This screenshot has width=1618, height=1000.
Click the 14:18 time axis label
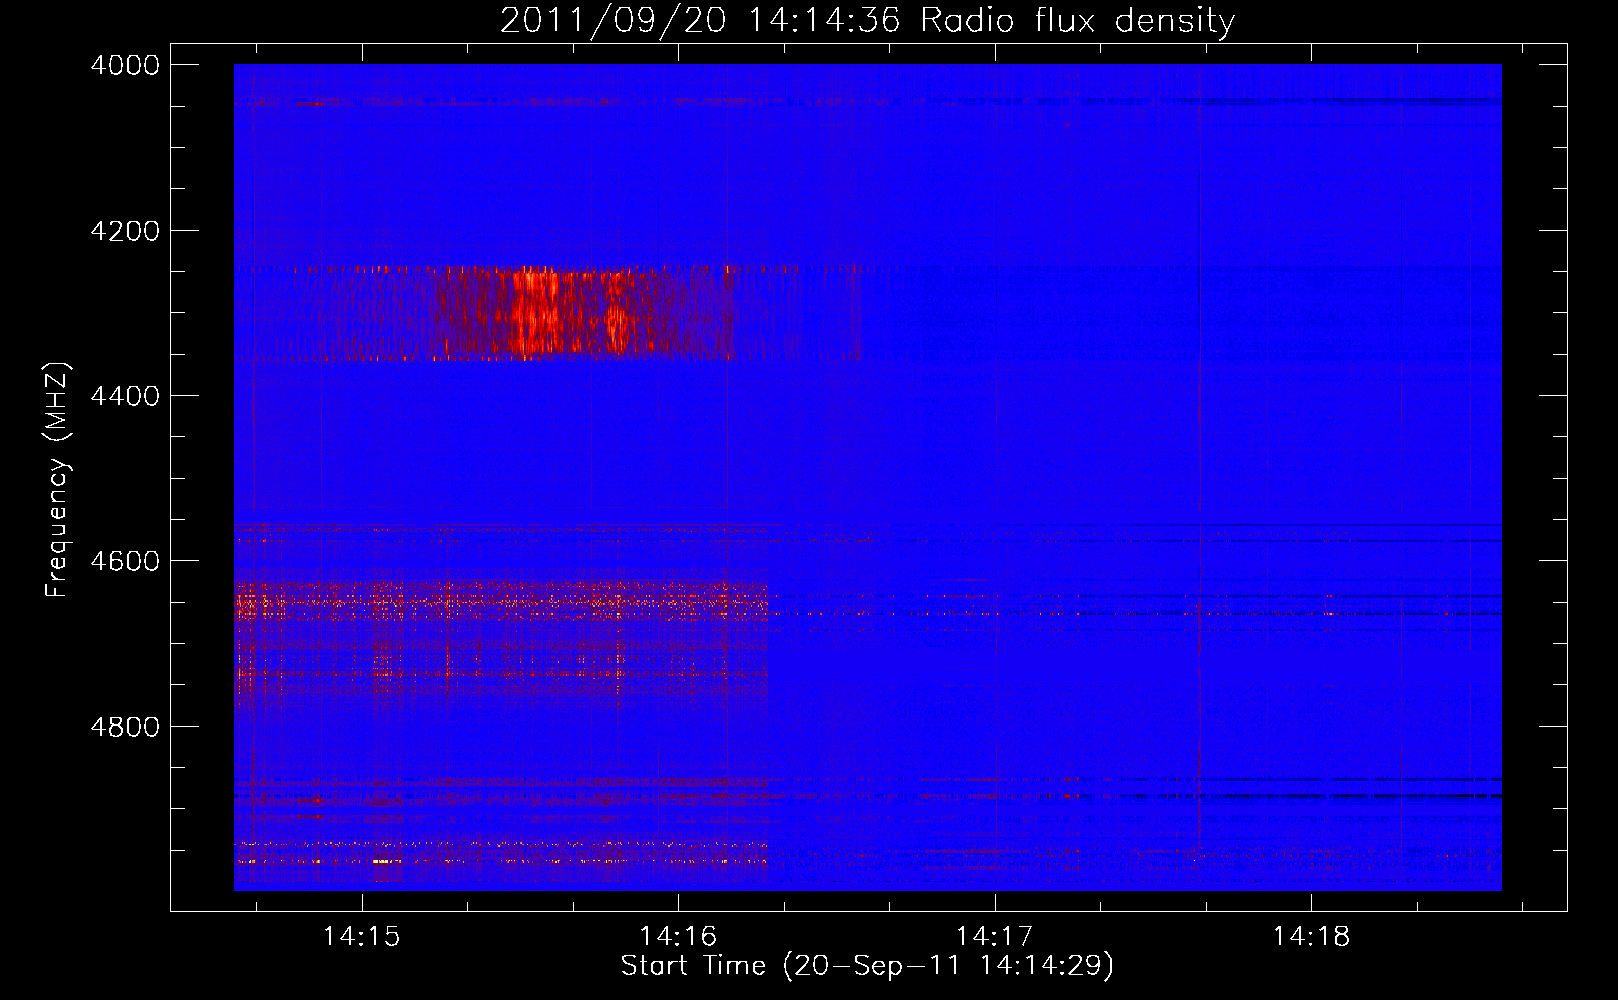point(1311,936)
